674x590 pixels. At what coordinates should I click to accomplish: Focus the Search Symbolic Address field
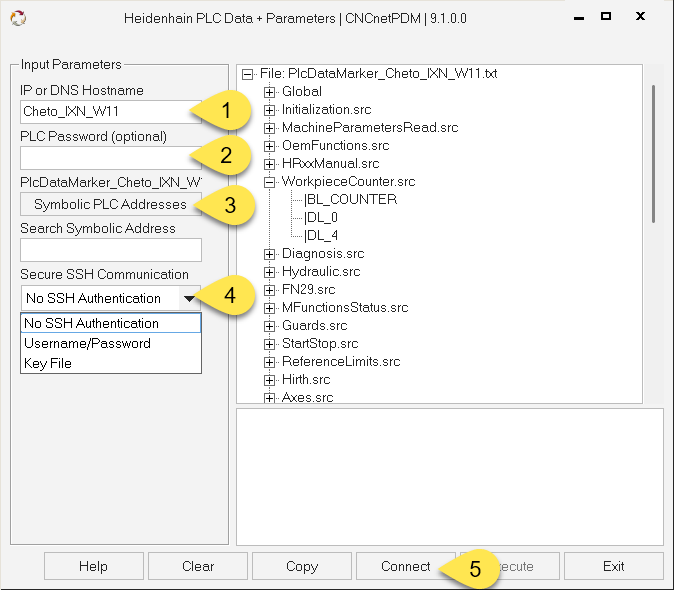pos(111,250)
